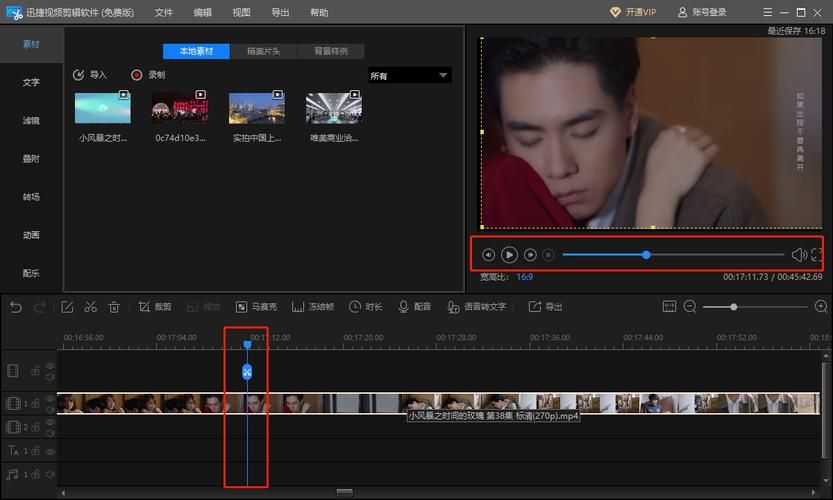The image size is (833, 500).
Task: Click the 马赛克 mosaic tool
Action: [x=256, y=307]
